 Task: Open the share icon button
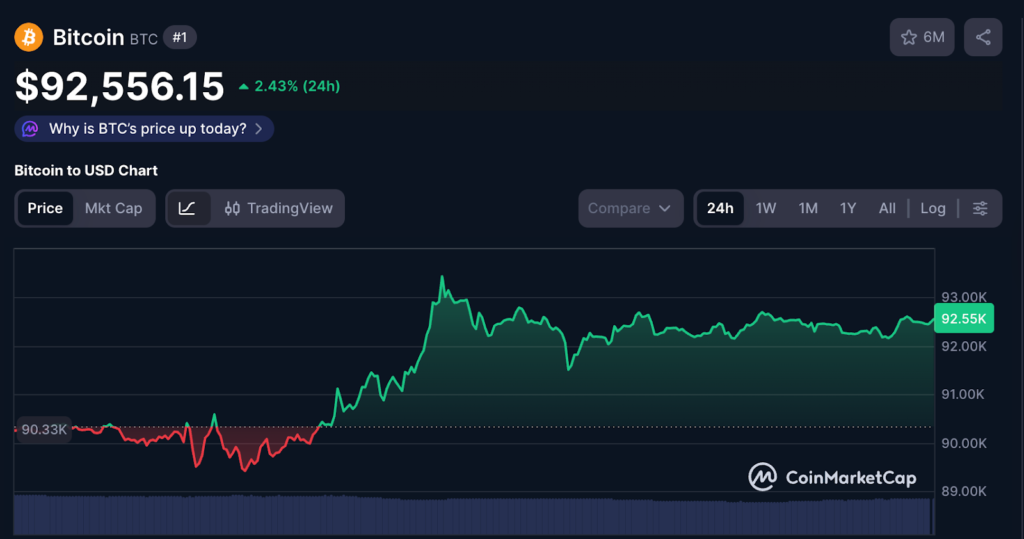pyautogui.click(x=983, y=37)
